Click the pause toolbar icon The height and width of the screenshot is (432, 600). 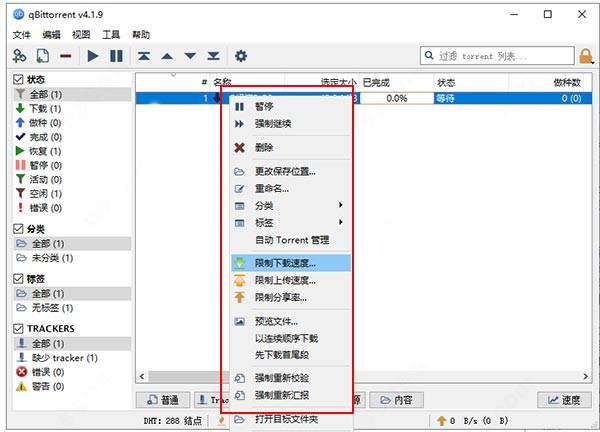(x=116, y=56)
